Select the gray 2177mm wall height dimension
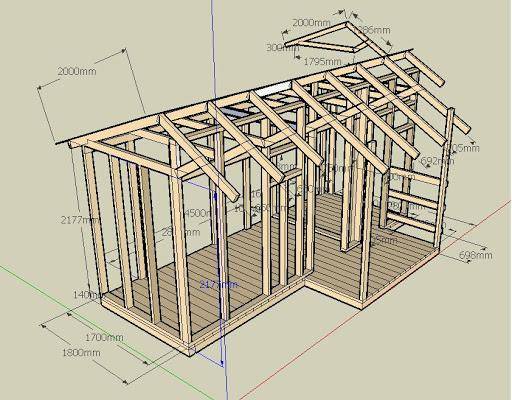 tap(80, 220)
